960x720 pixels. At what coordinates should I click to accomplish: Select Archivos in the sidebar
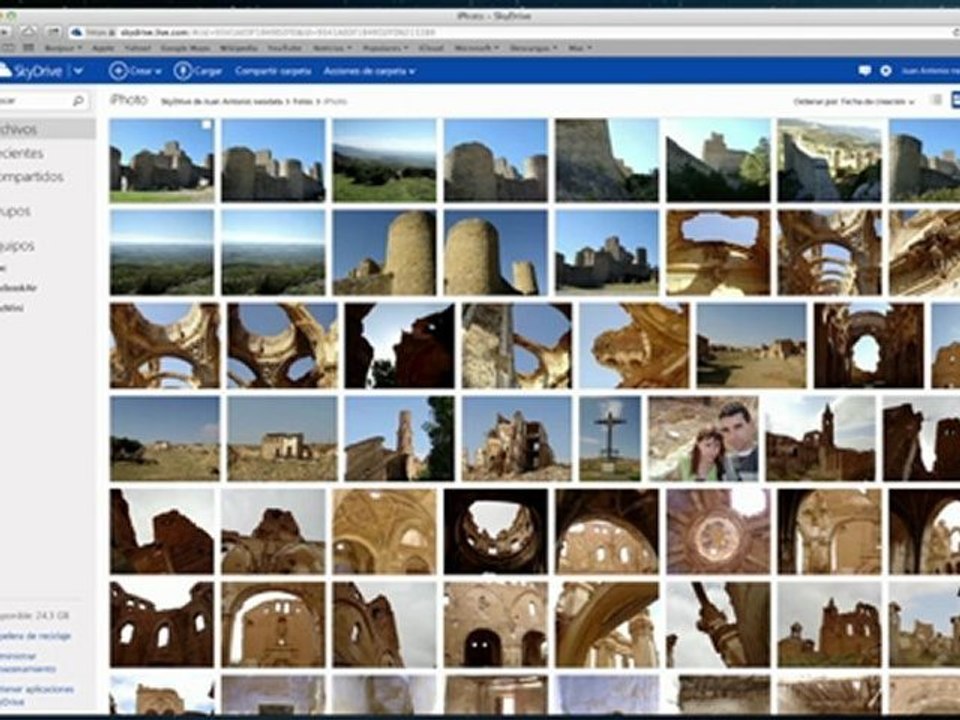click(47, 129)
